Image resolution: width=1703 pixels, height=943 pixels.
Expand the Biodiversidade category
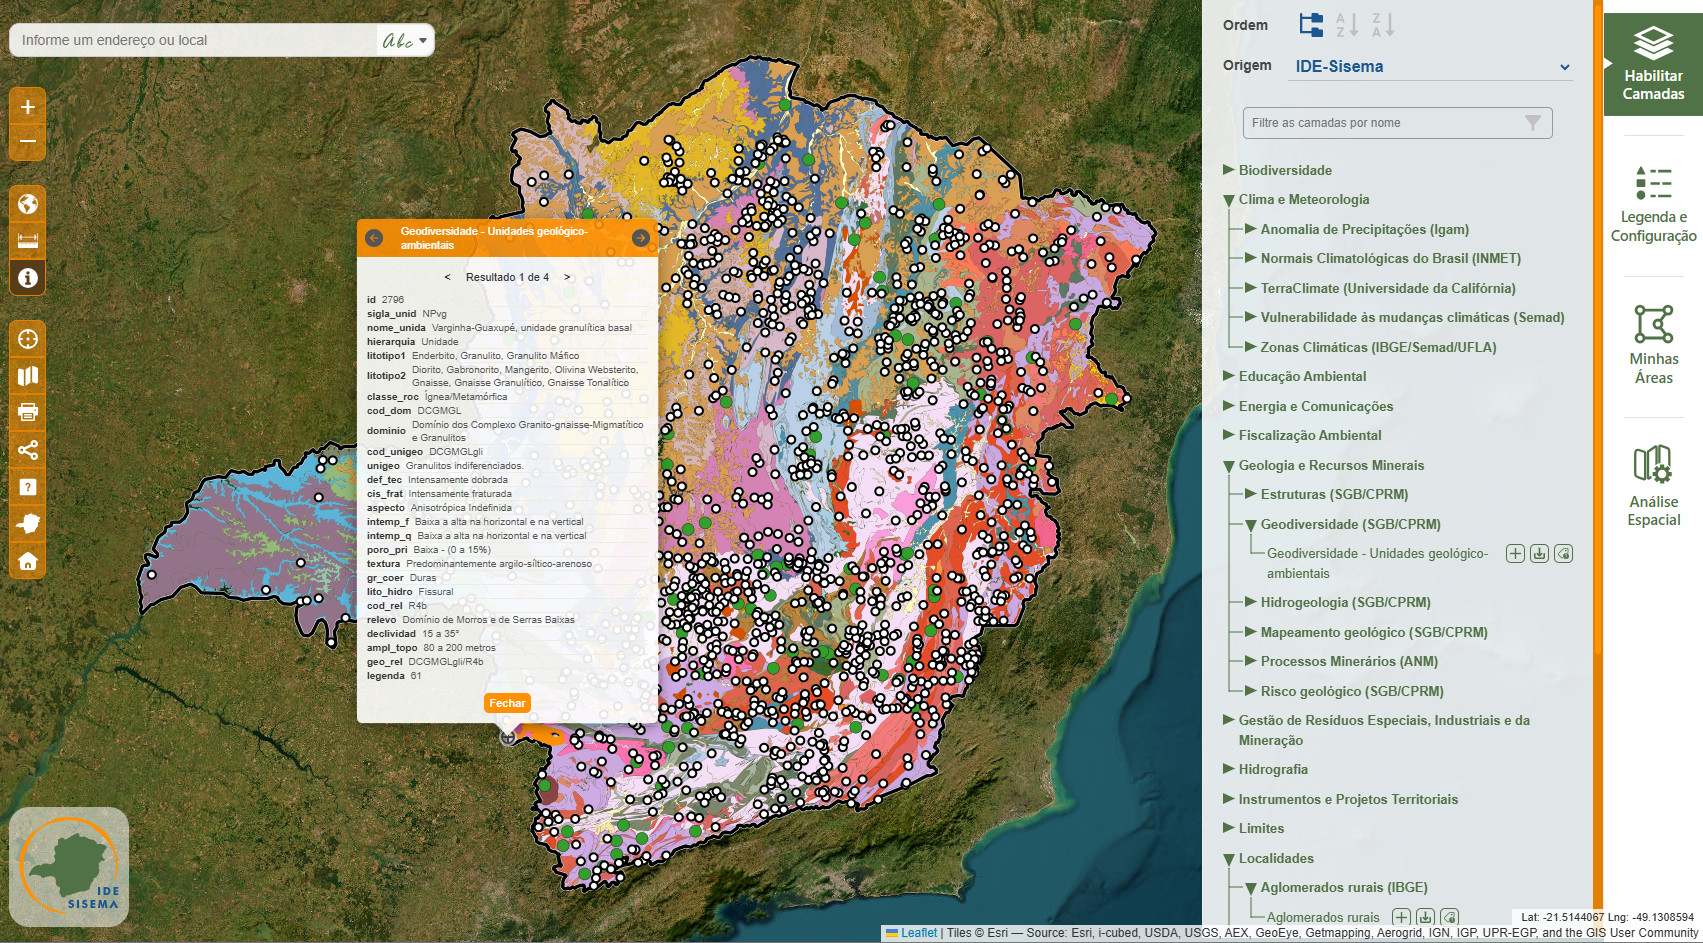[1229, 170]
